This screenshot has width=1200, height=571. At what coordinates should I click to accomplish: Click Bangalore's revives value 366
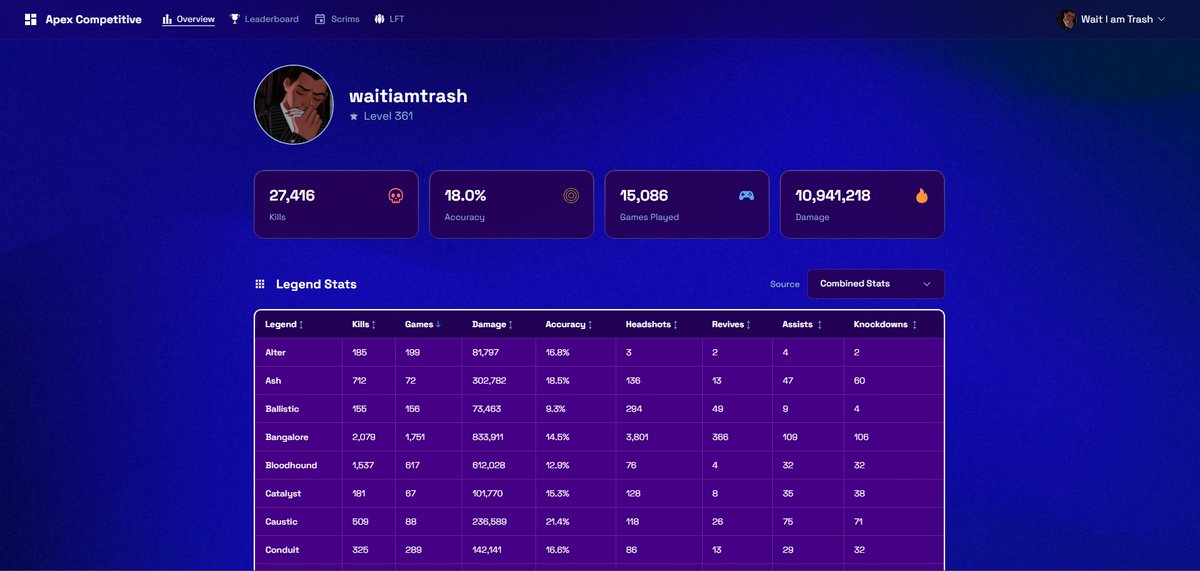(x=720, y=437)
